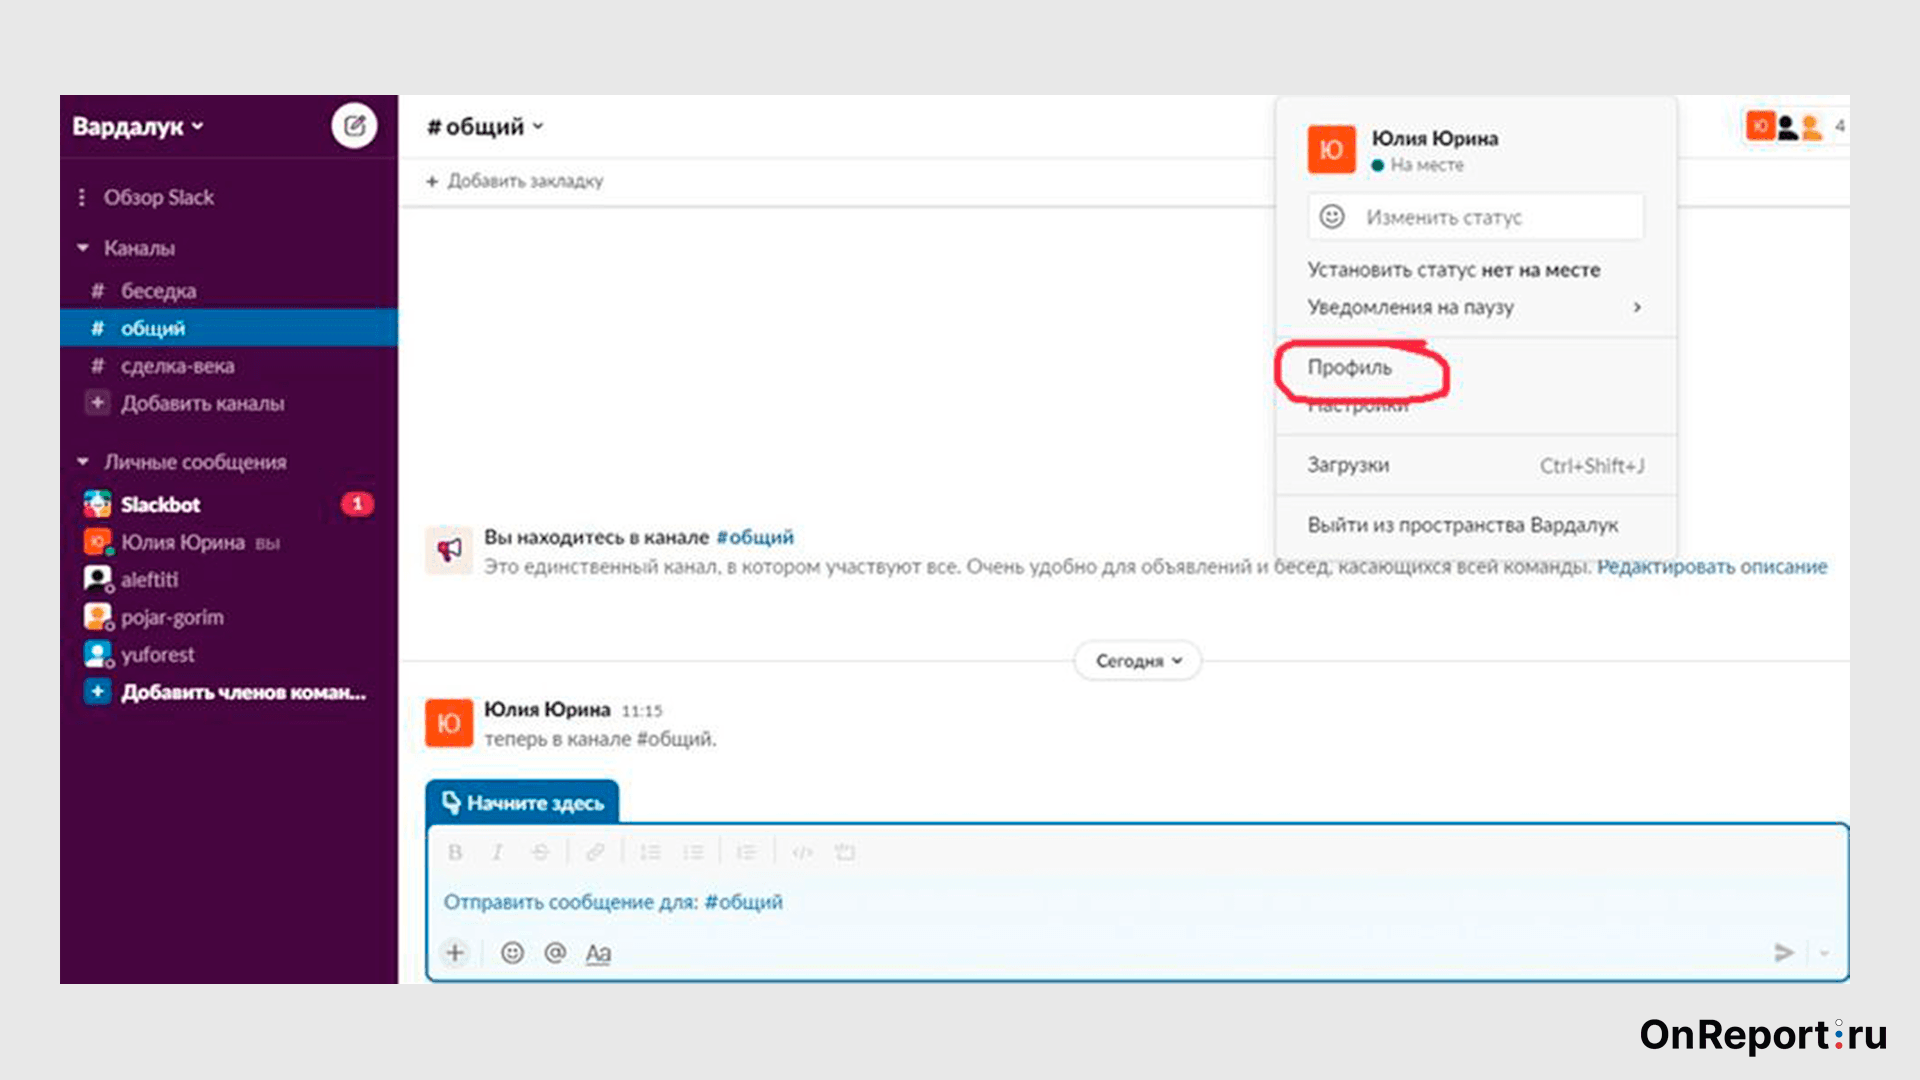Image resolution: width=1920 pixels, height=1080 pixels.
Task: Open the send options dropdown arrow
Action: 1824,954
